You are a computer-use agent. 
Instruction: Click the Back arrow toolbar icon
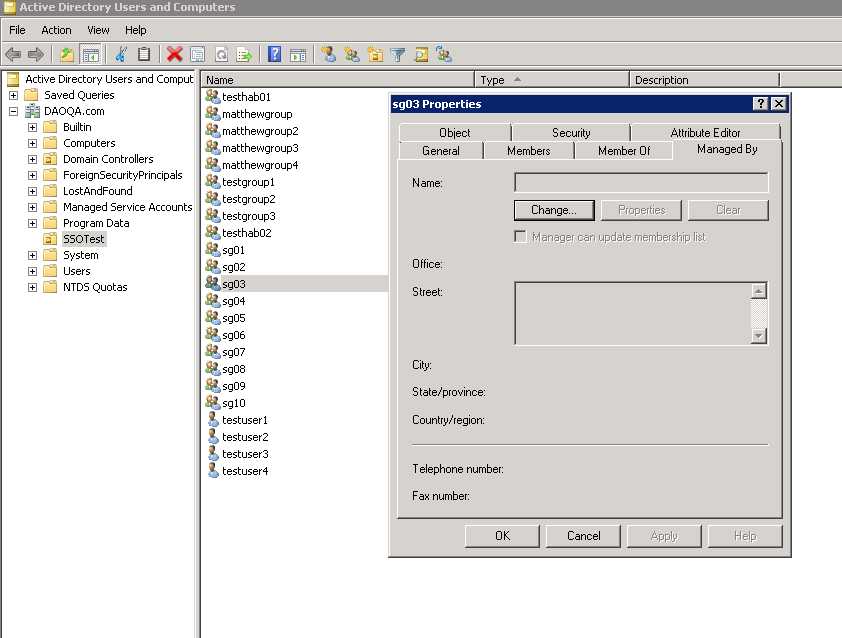point(13,55)
